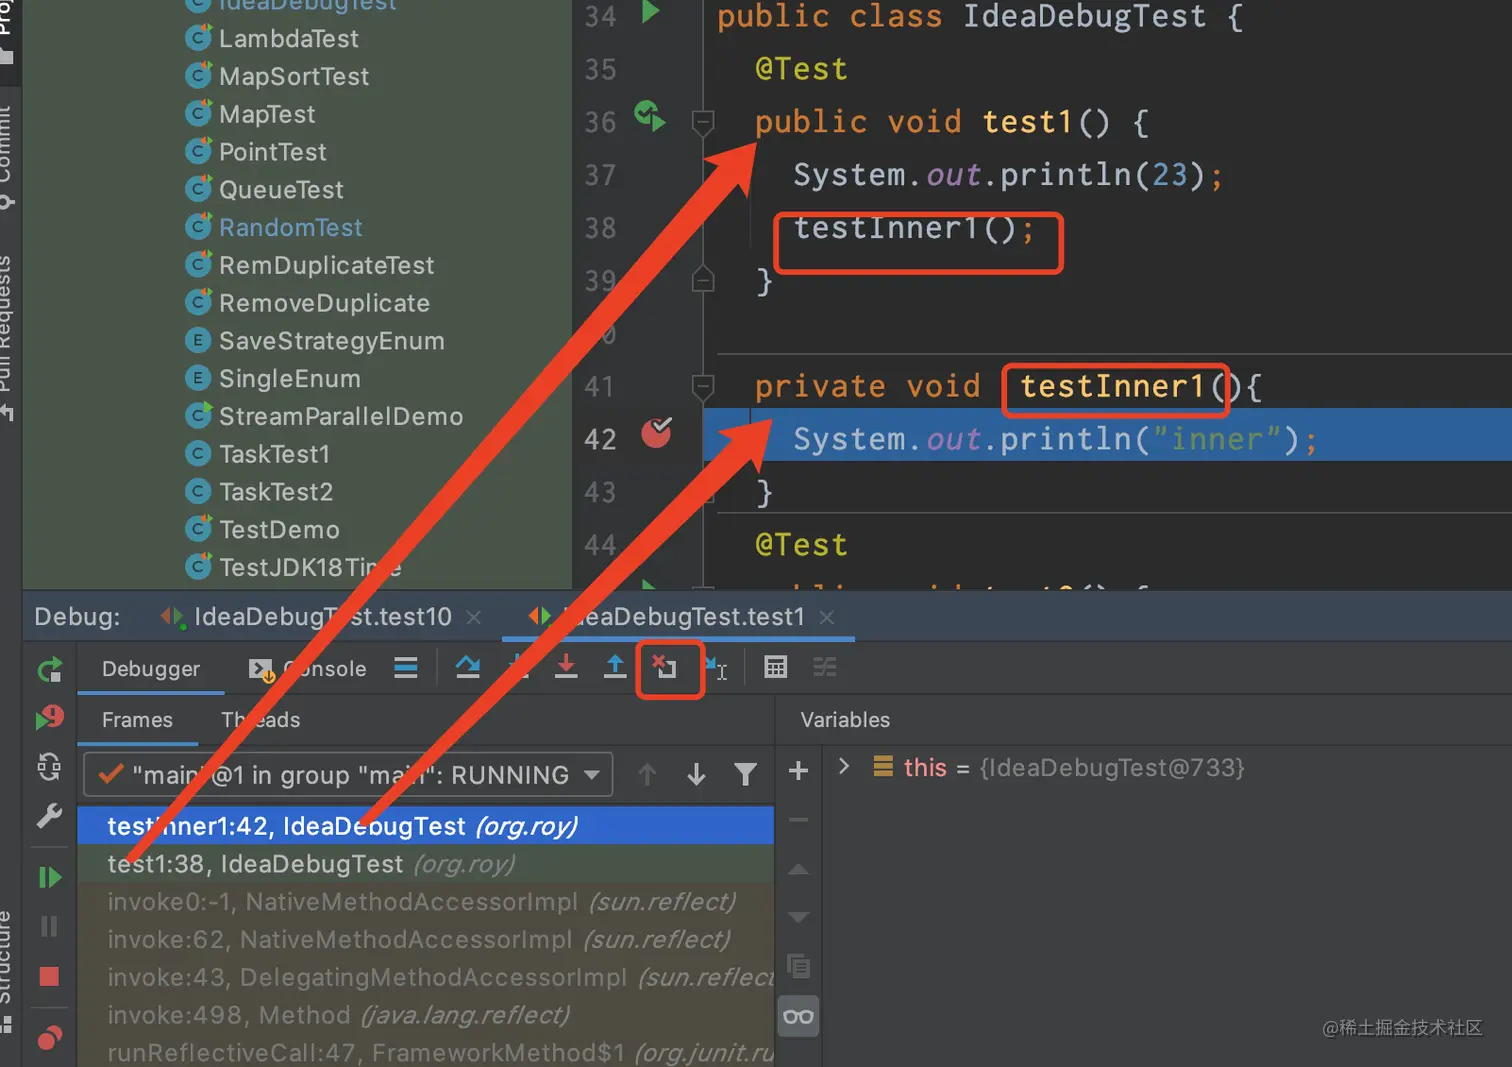This screenshot has width=1512, height=1067.
Task: Switch to the Console tab
Action: tap(307, 669)
